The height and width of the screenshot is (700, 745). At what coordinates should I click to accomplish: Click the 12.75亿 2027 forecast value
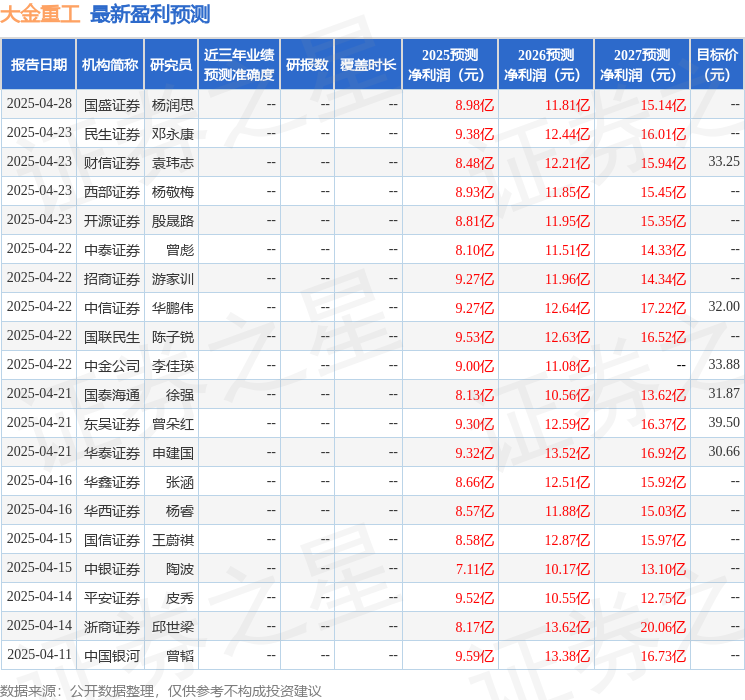tap(663, 598)
